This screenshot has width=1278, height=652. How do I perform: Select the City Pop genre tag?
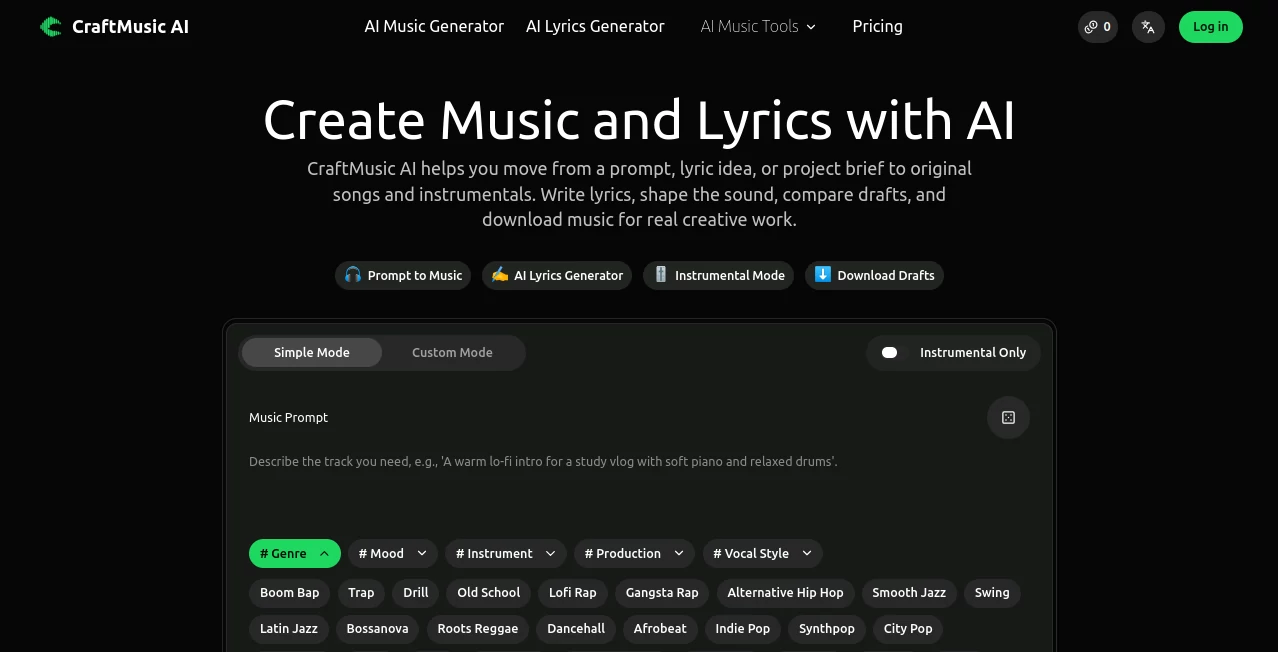click(x=908, y=629)
